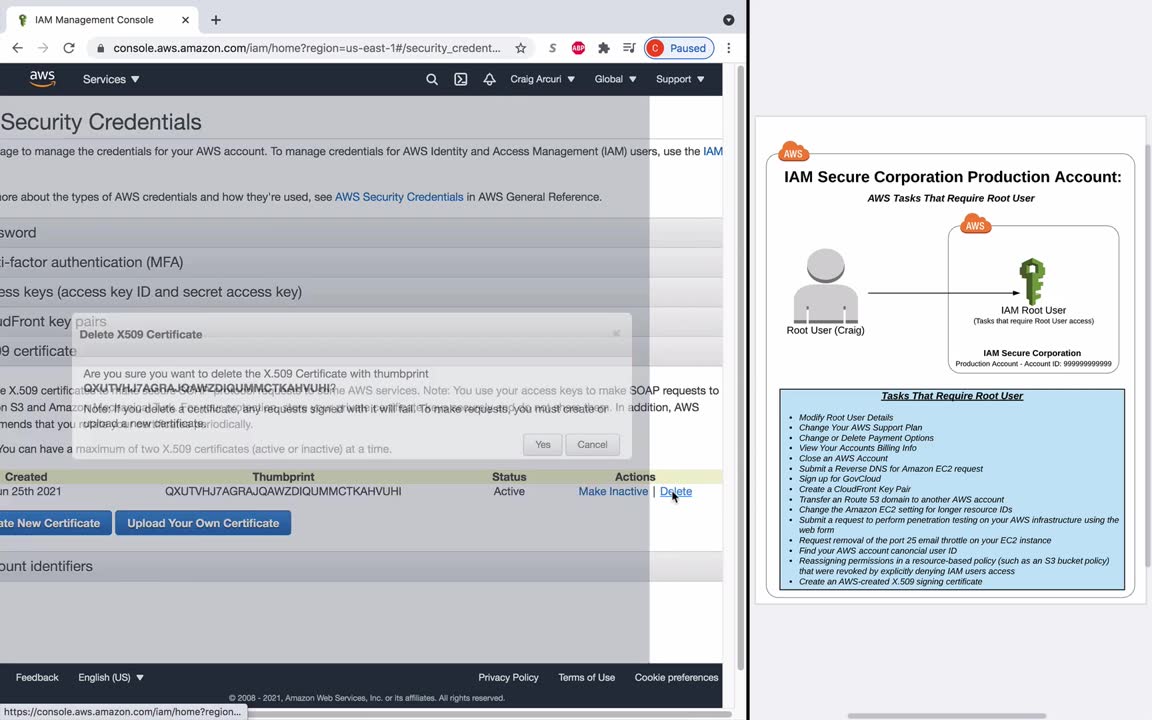Viewport: 1152px width, 720px height.
Task: Open the AWS Security Credentials link
Action: [399, 197]
